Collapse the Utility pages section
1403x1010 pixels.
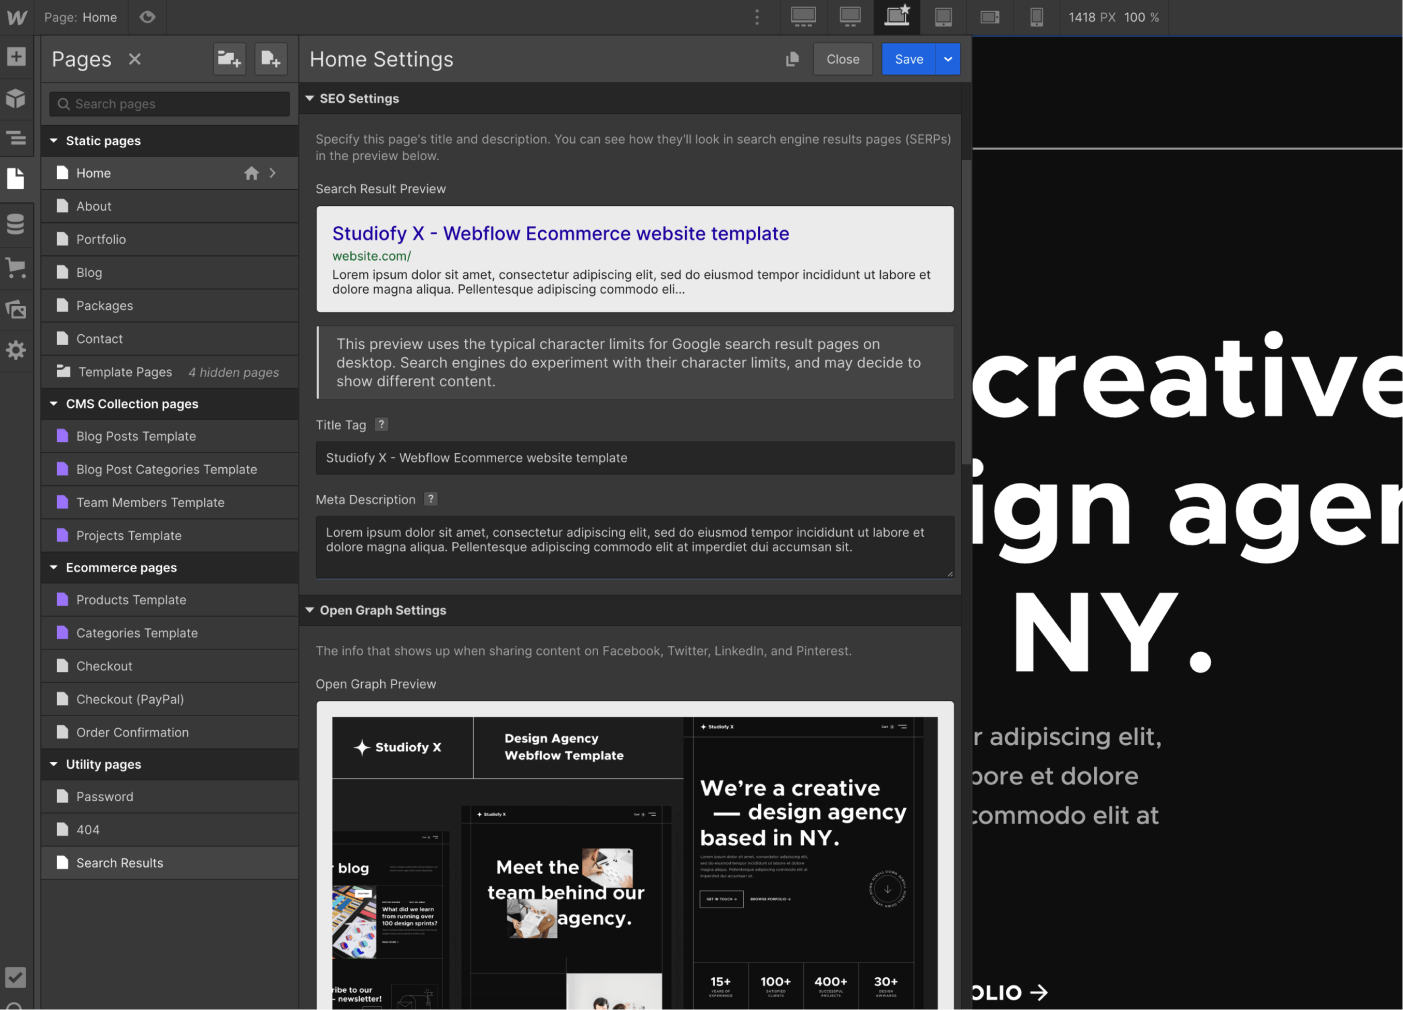tap(54, 764)
